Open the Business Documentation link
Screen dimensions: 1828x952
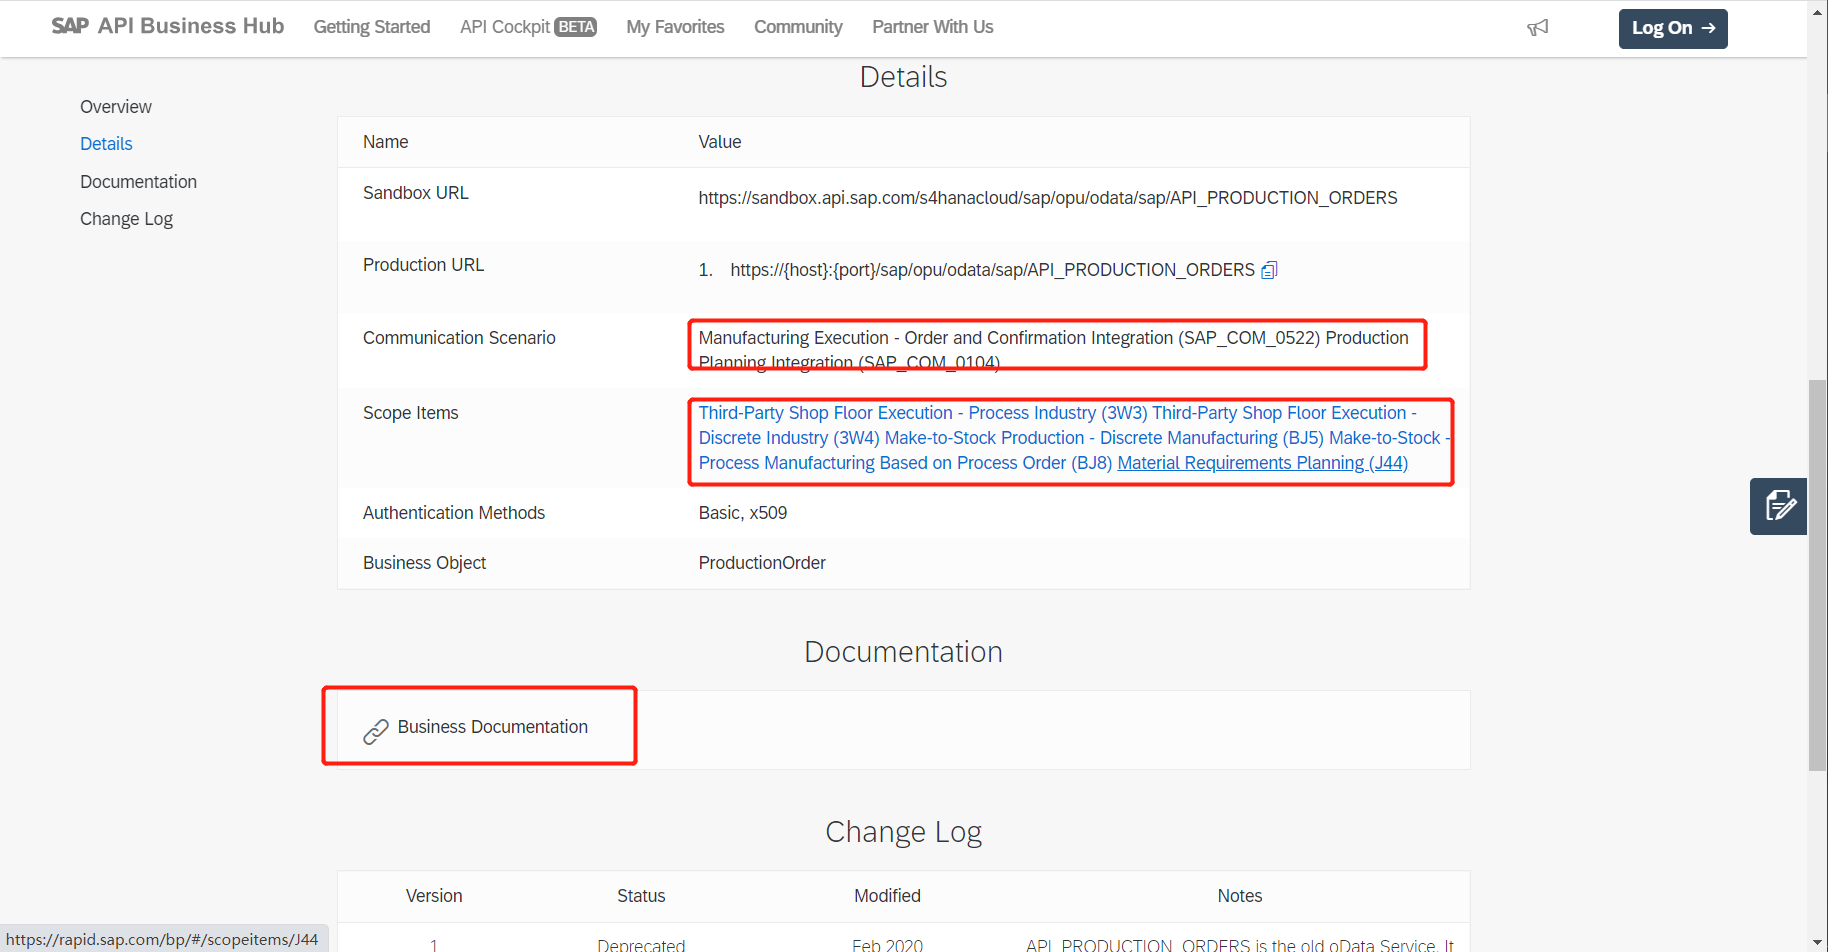[x=492, y=727]
